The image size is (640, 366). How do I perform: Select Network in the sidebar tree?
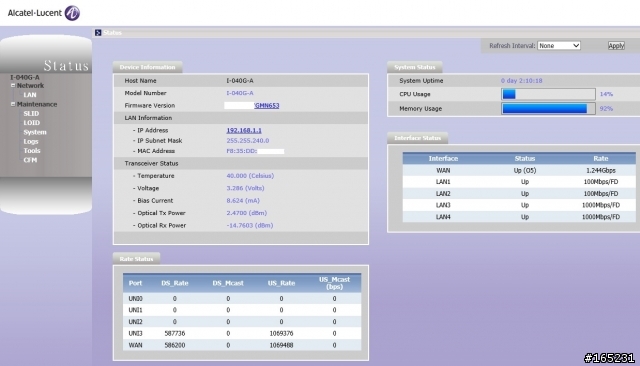[x=30, y=86]
